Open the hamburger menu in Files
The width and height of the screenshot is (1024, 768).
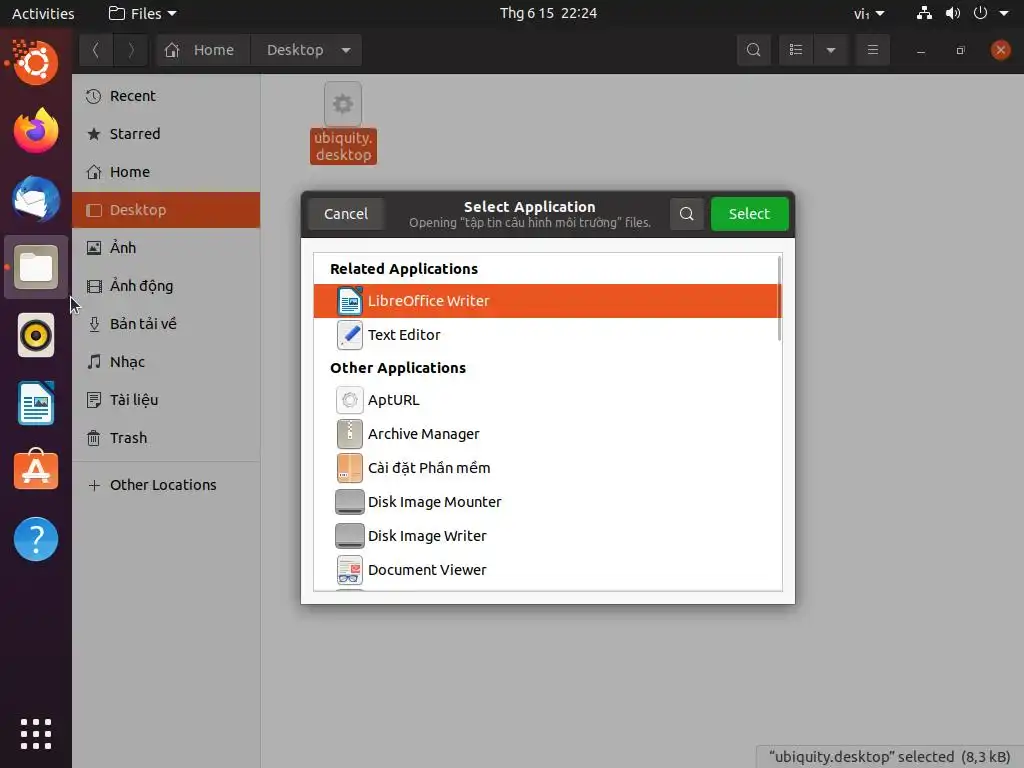coord(872,50)
